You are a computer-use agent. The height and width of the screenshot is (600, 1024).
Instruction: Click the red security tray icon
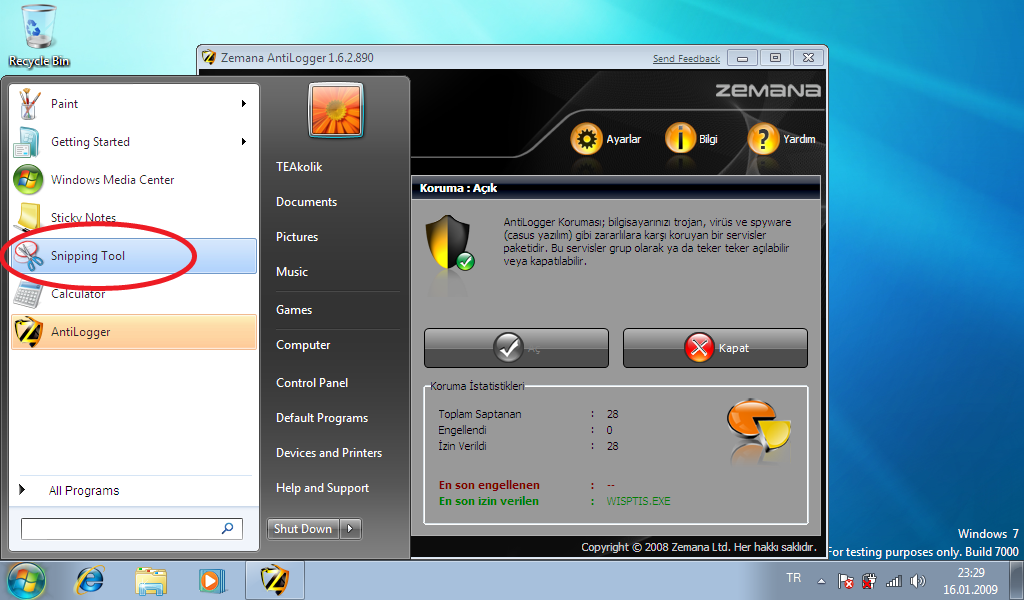click(869, 581)
